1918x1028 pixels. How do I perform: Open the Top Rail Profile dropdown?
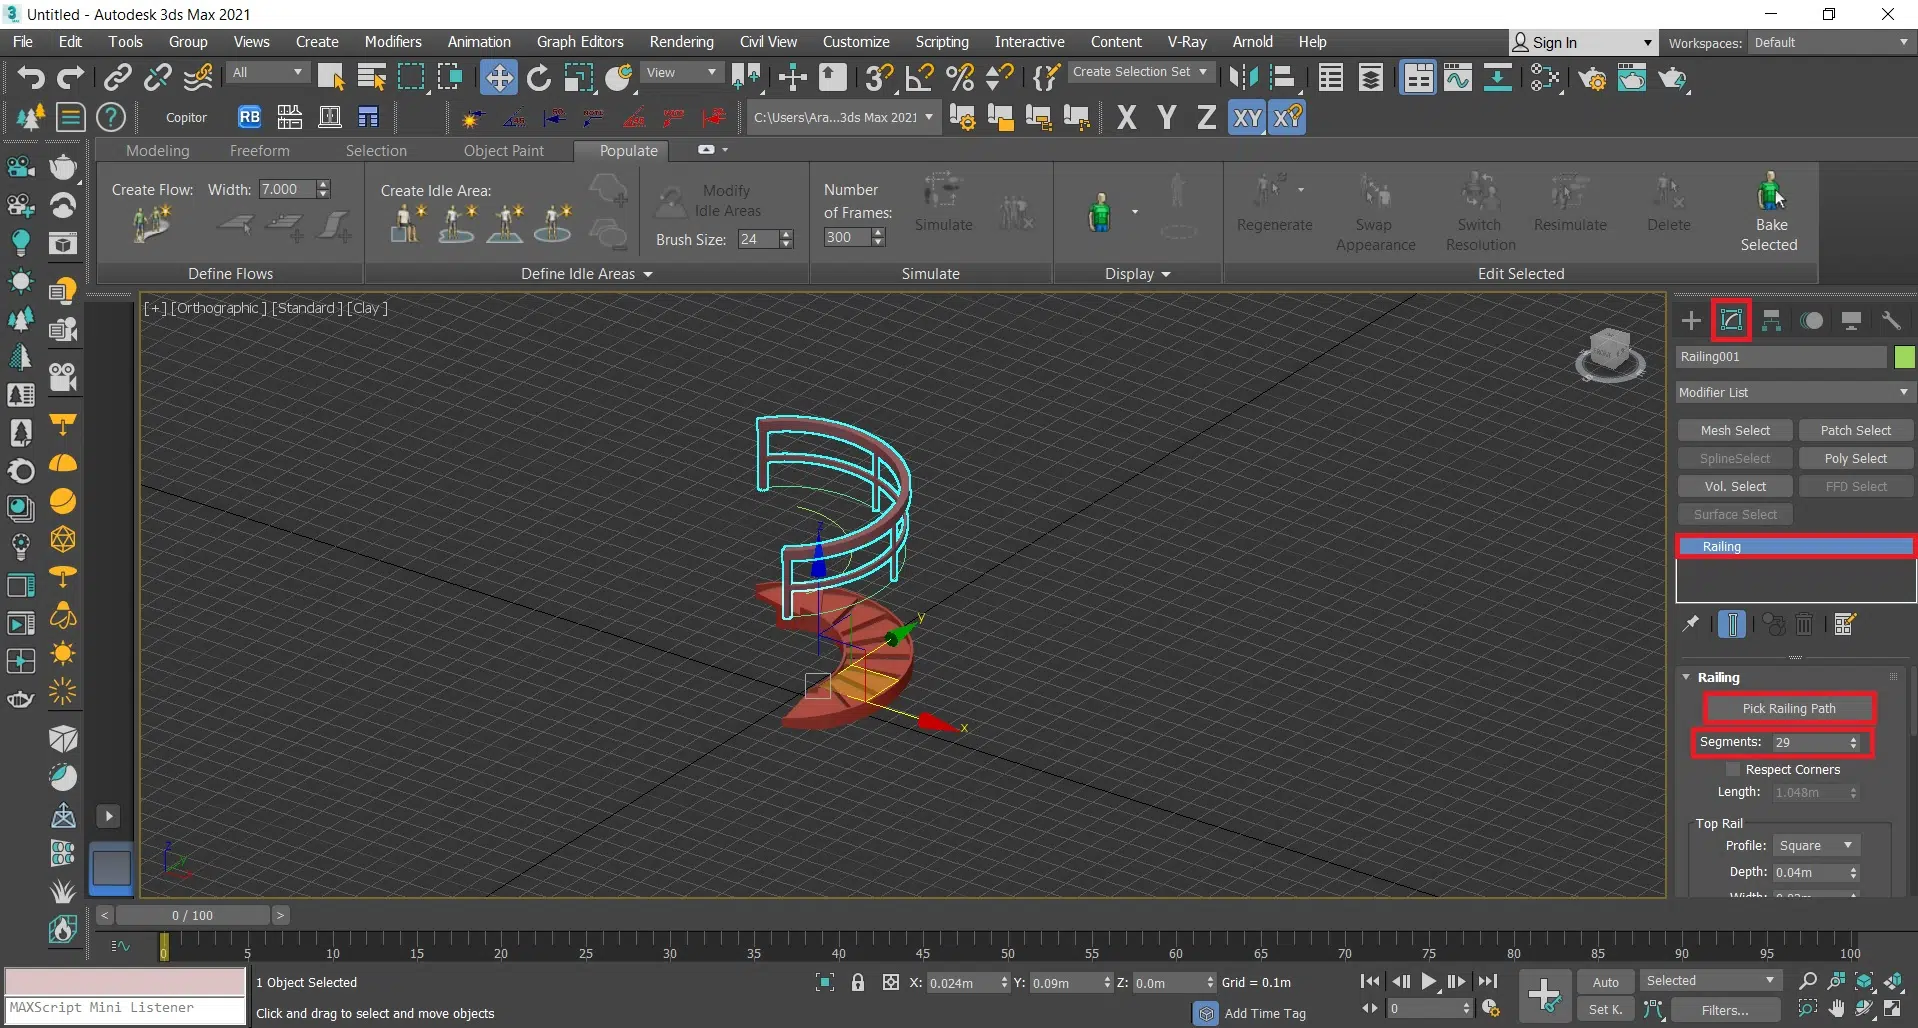(x=1816, y=845)
